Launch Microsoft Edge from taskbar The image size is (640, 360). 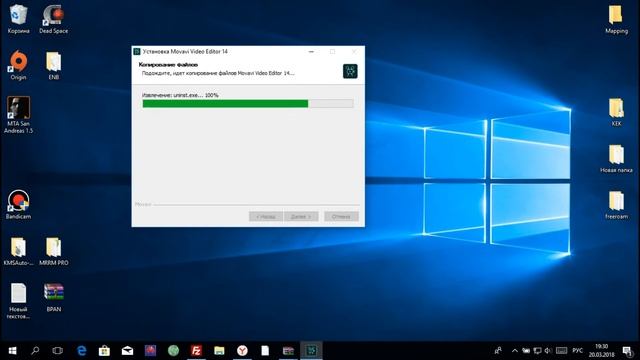pos(82,351)
